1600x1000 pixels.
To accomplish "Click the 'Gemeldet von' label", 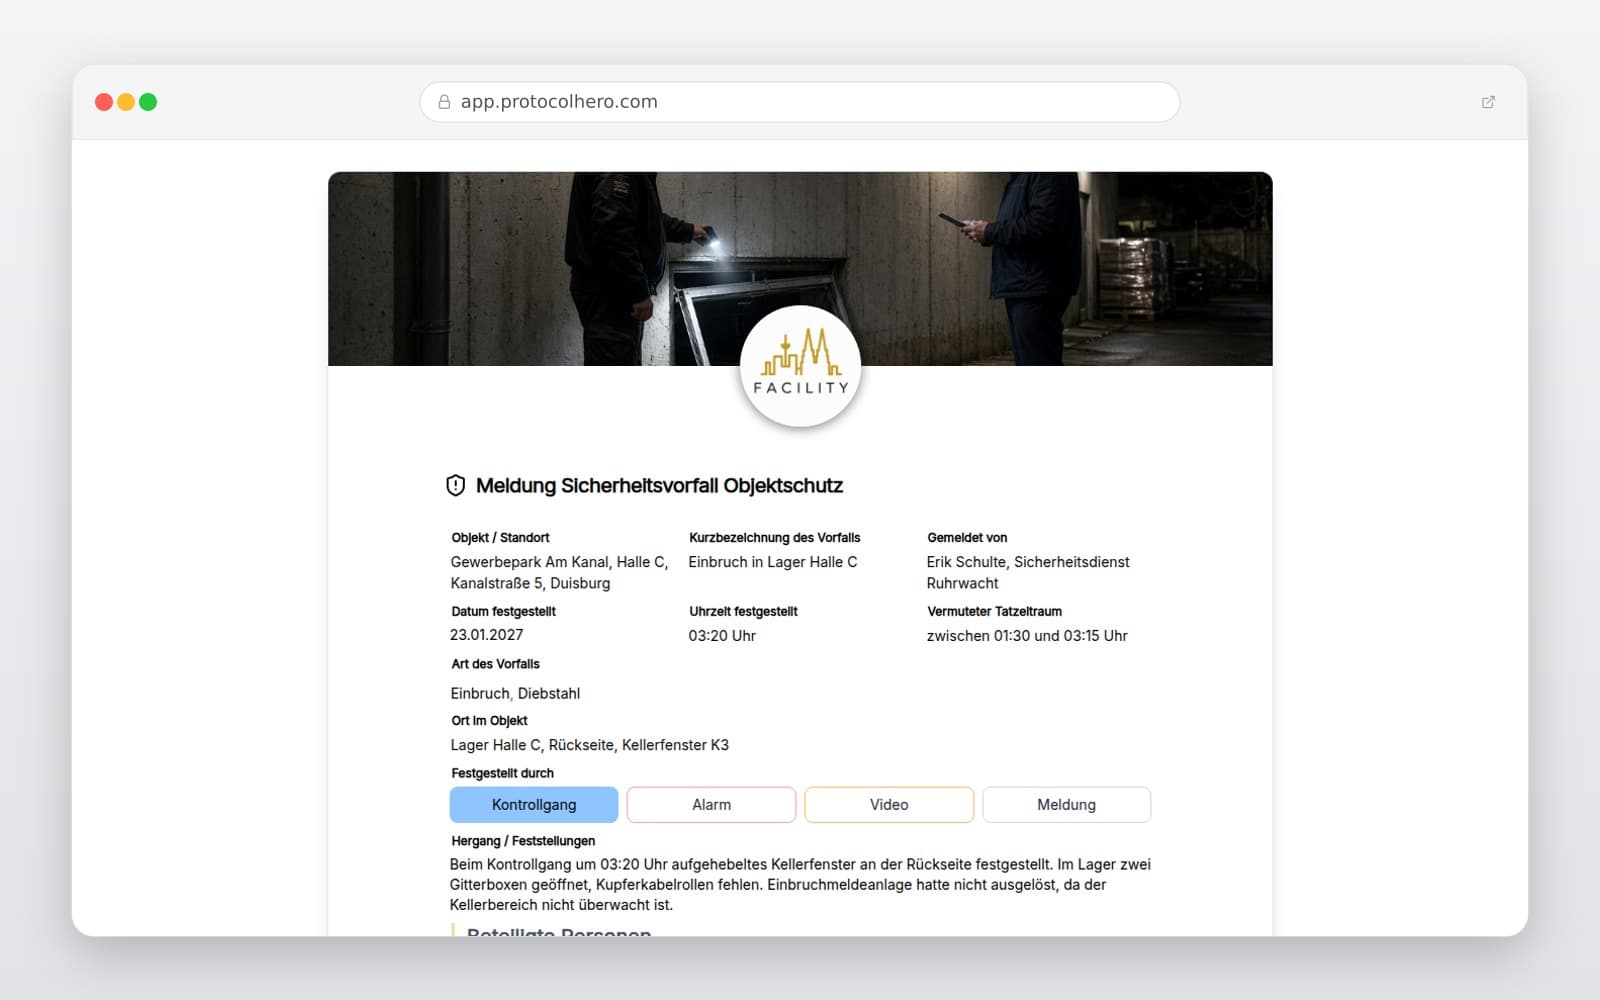I will click(x=967, y=538).
